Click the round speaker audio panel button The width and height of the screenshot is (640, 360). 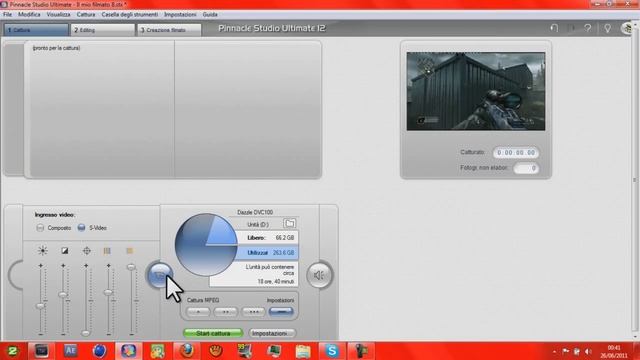pyautogui.click(x=320, y=275)
